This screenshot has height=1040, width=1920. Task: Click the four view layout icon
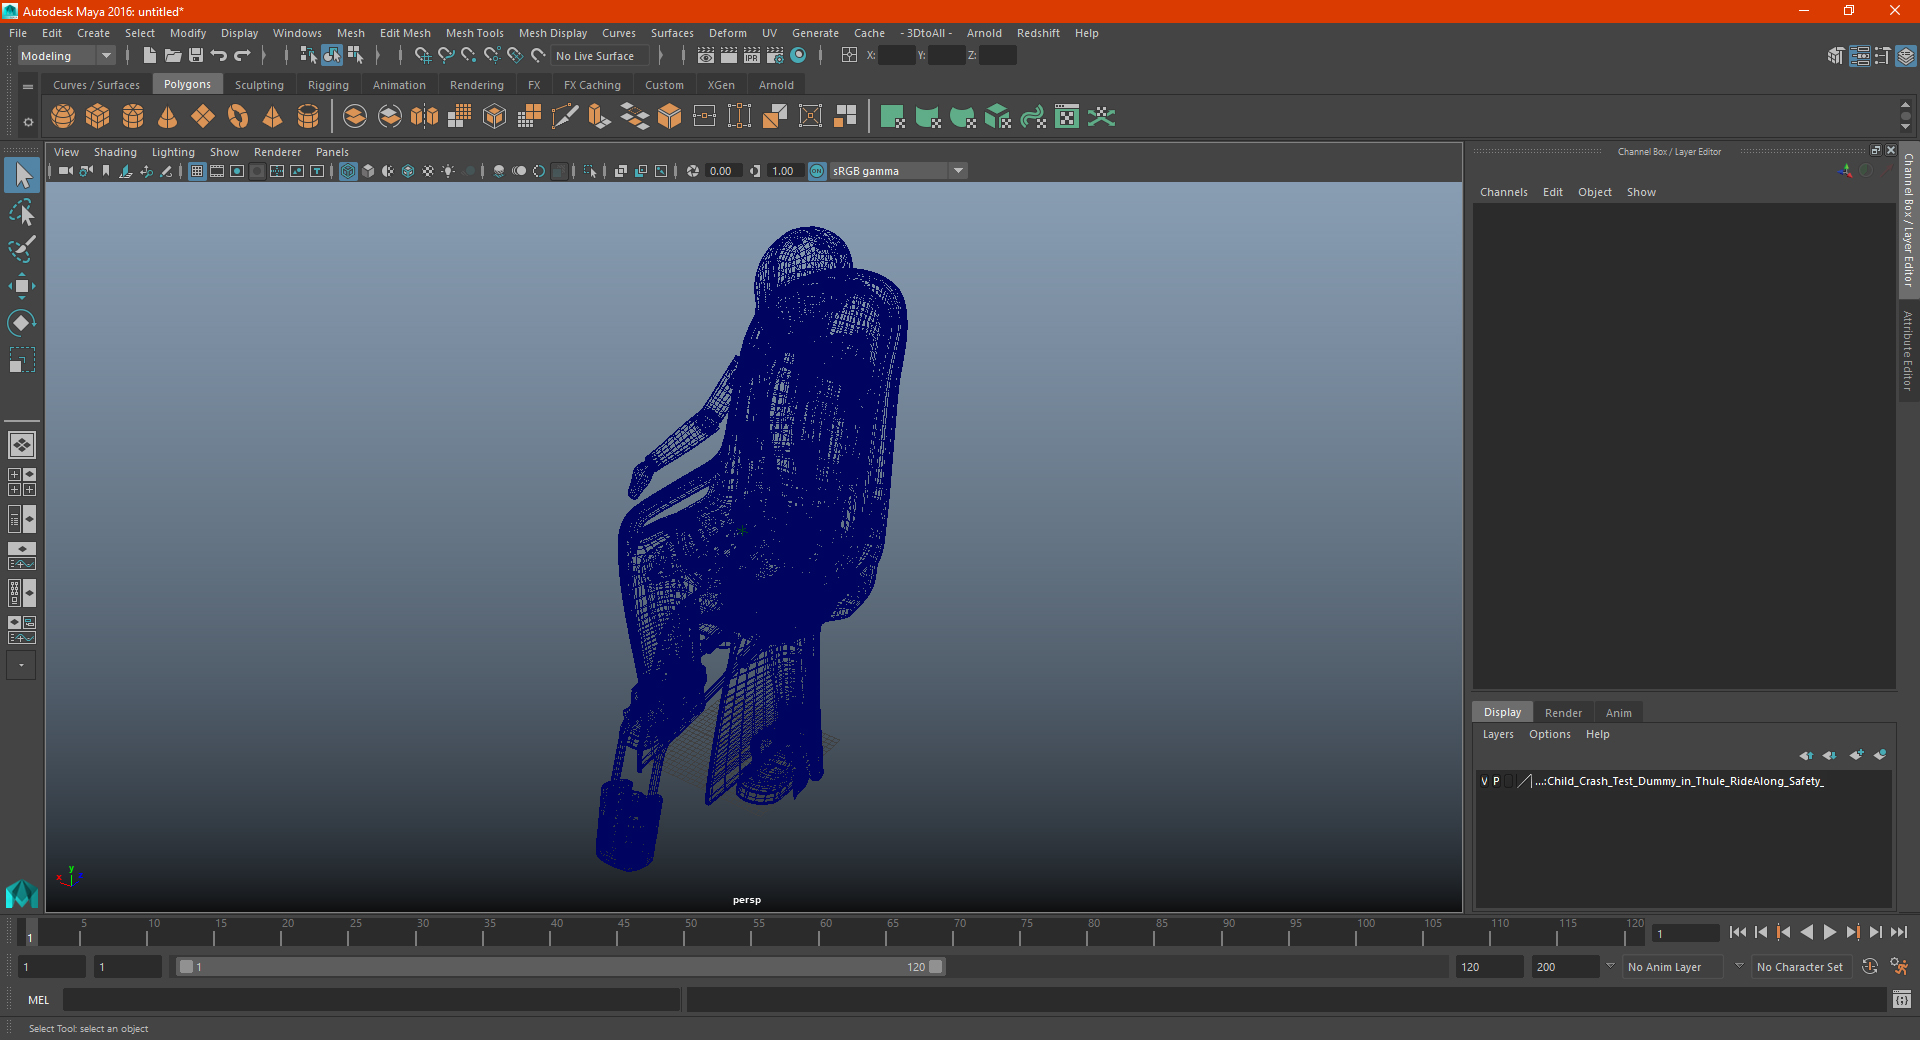(x=22, y=482)
